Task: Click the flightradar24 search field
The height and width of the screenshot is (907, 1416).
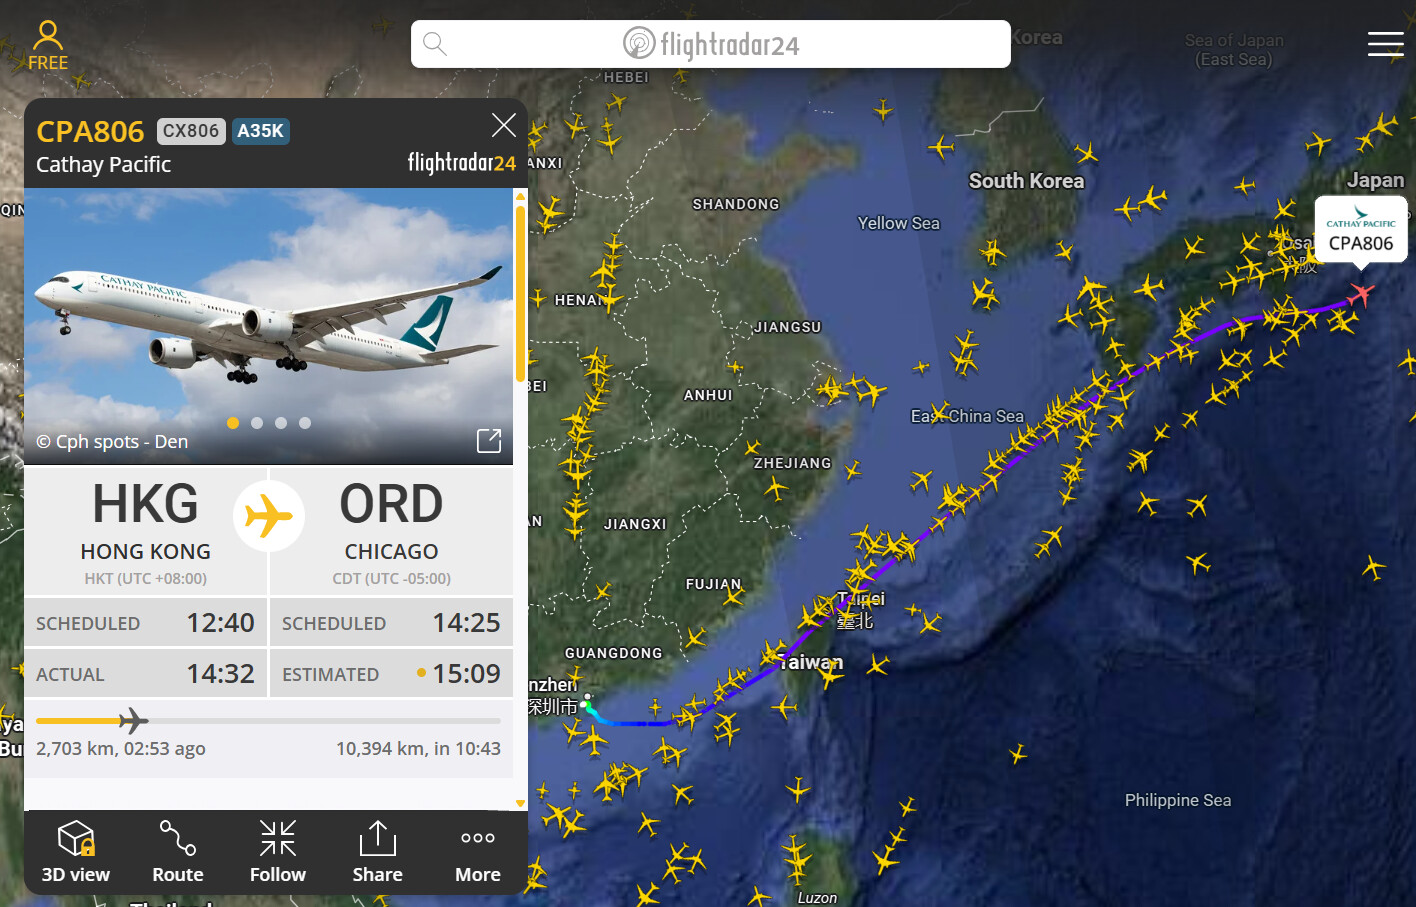Action: (x=711, y=44)
